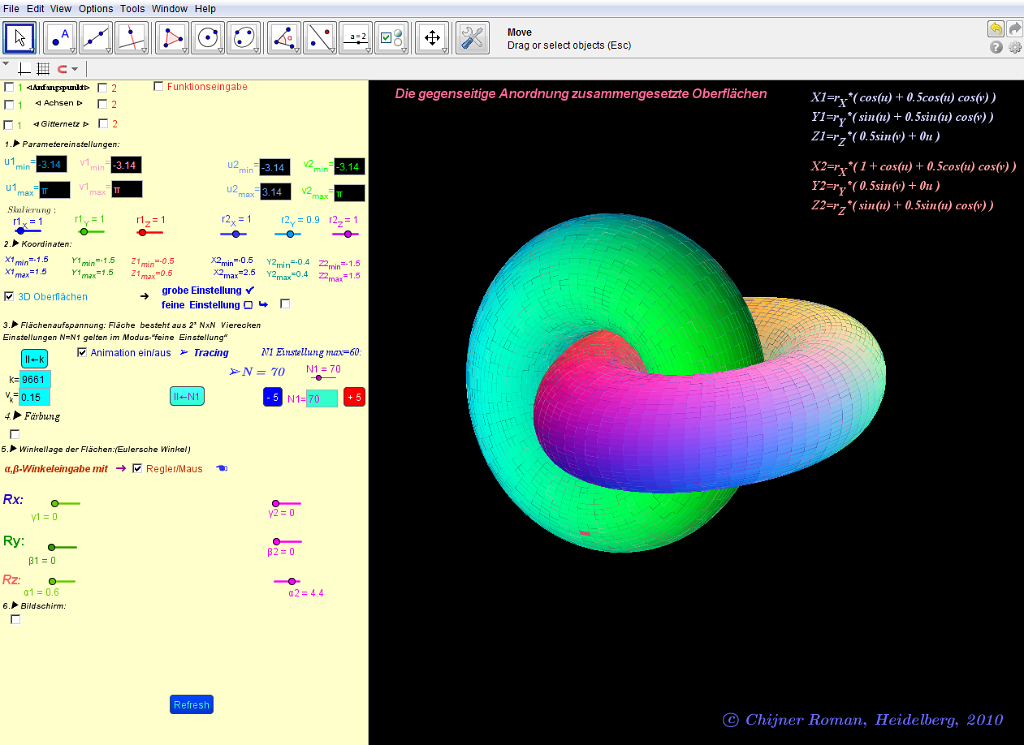Enable the Funktionseingabe checkbox
Screen dimensions: 1024x745
(158, 87)
